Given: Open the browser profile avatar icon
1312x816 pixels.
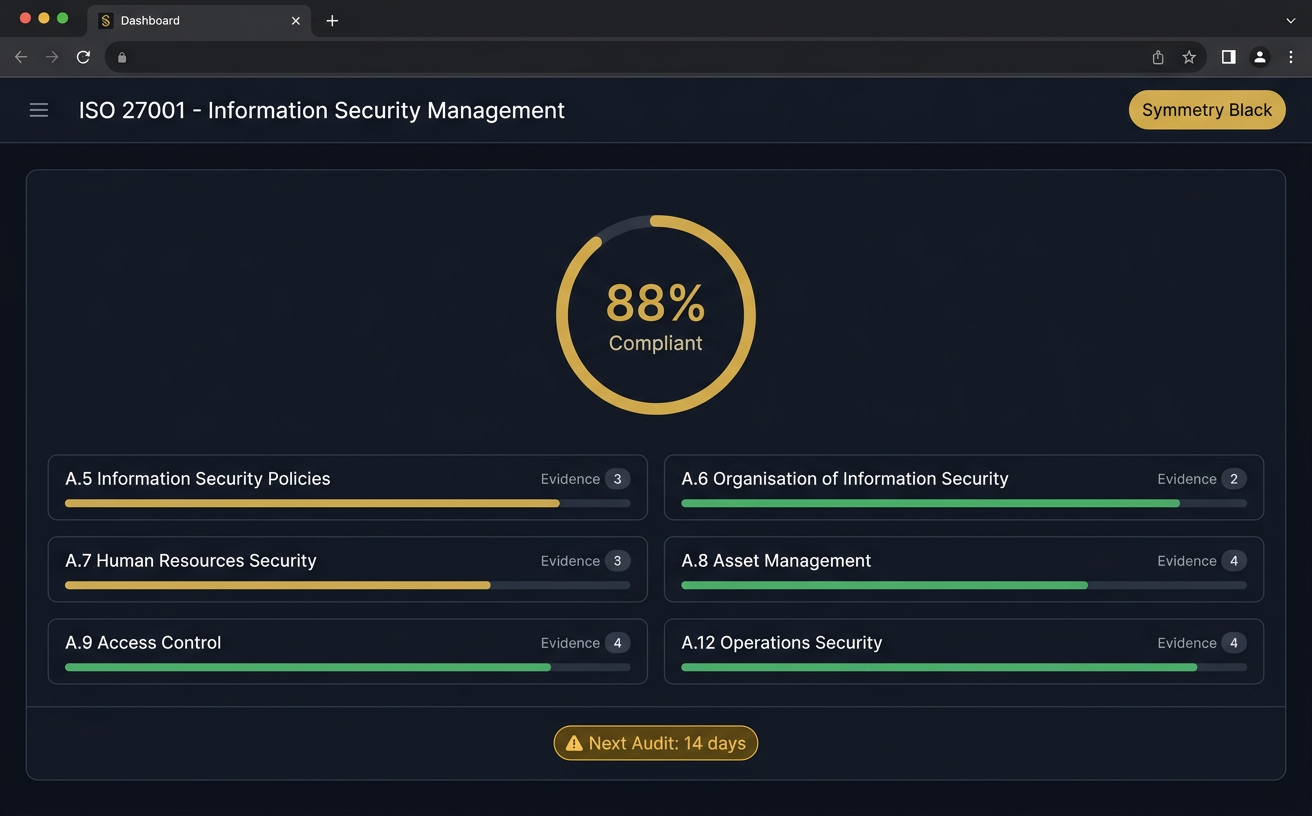Looking at the screenshot, I should click(1259, 57).
